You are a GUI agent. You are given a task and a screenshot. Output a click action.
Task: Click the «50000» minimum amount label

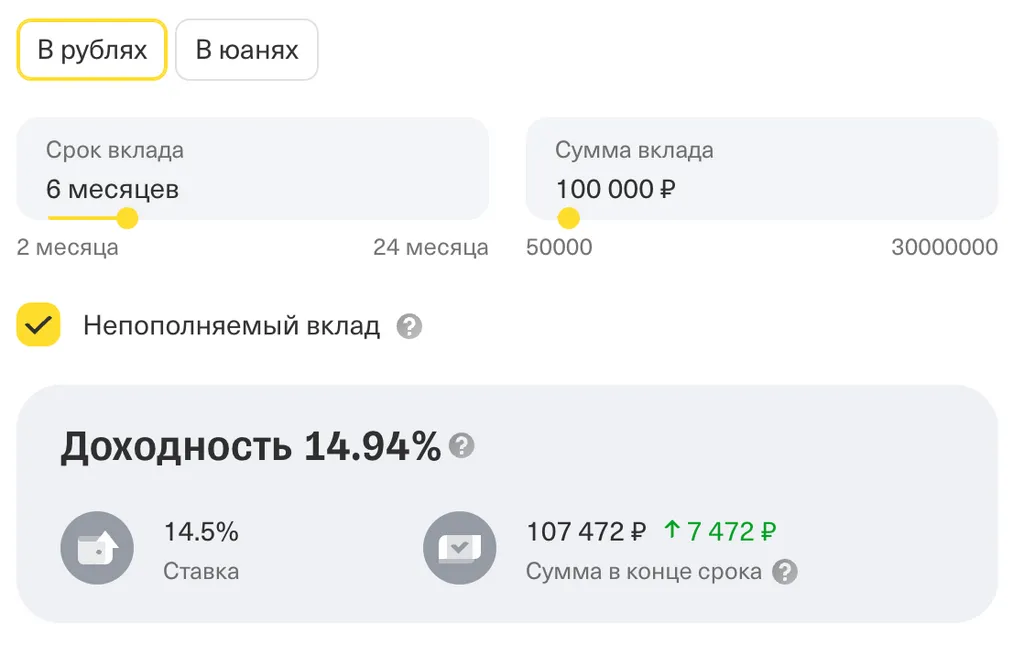(x=559, y=247)
